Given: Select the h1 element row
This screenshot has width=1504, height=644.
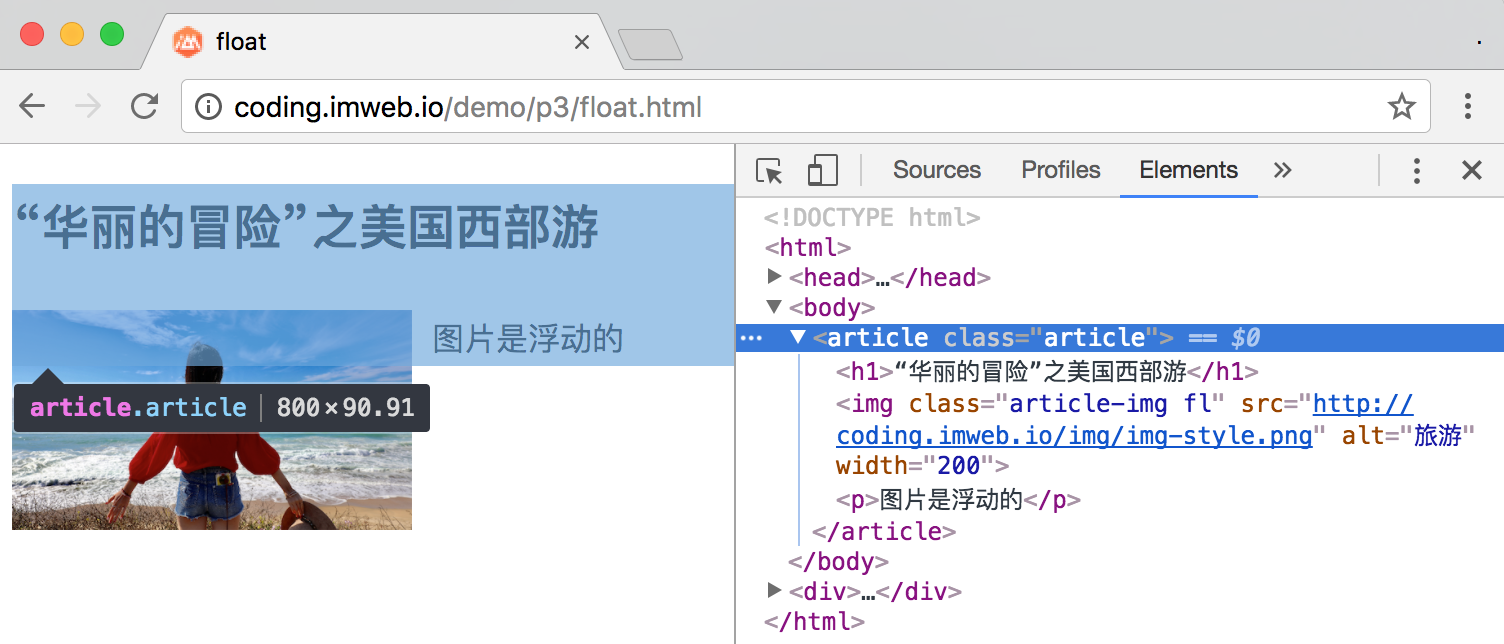Looking at the screenshot, I should (x=1047, y=372).
